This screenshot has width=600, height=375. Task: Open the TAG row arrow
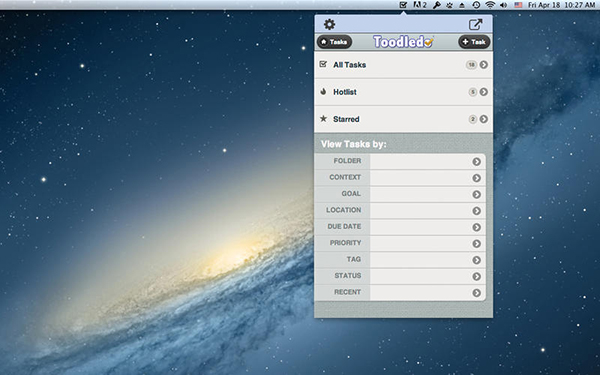[476, 260]
